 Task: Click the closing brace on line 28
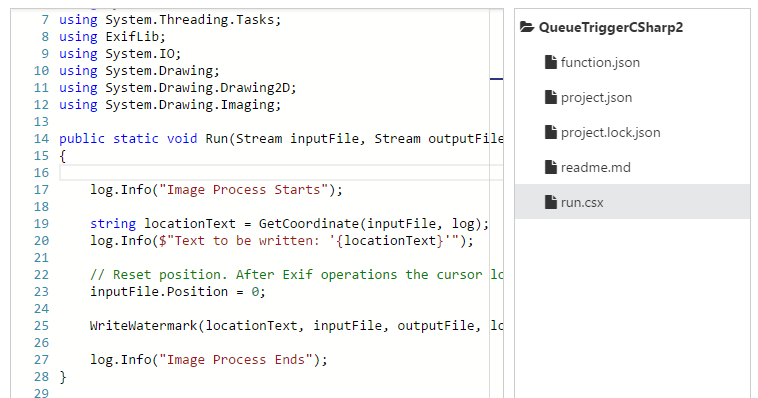(x=62, y=377)
